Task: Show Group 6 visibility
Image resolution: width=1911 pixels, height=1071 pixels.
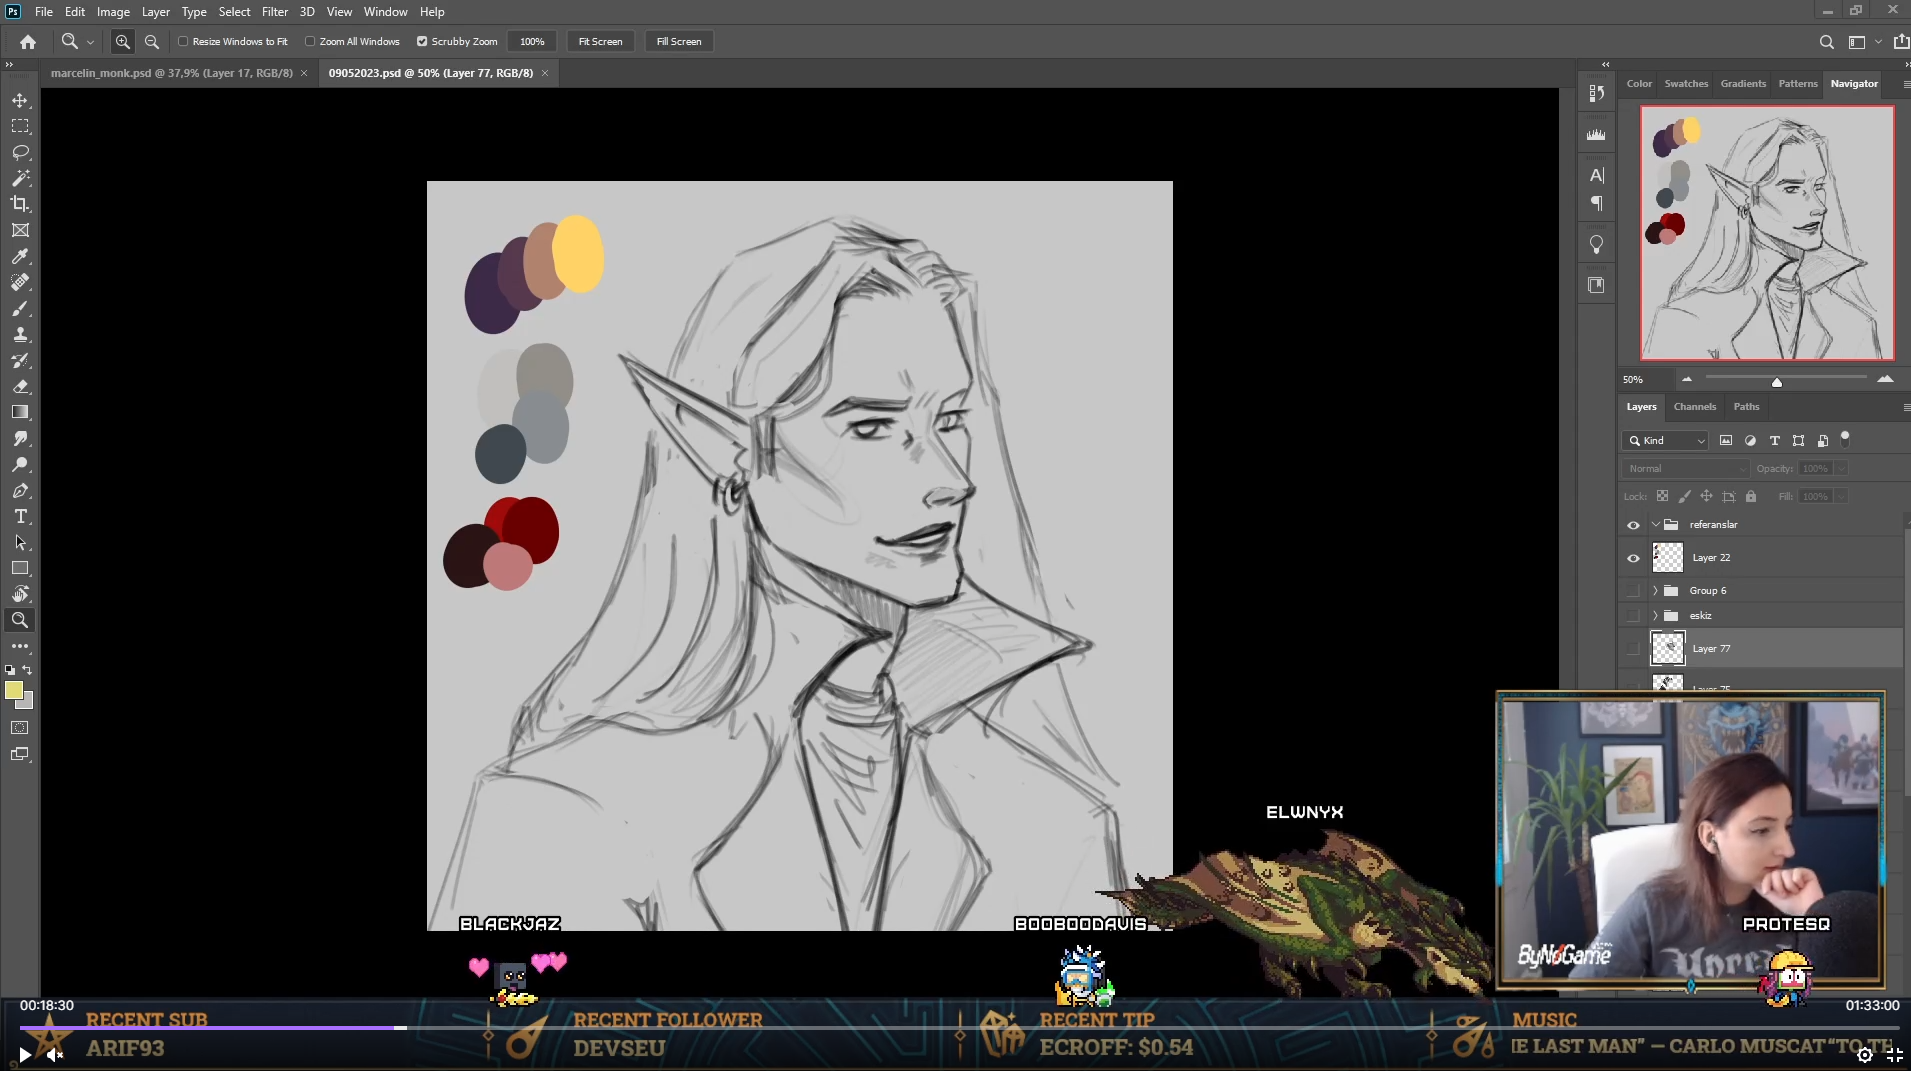Action: [x=1633, y=591]
